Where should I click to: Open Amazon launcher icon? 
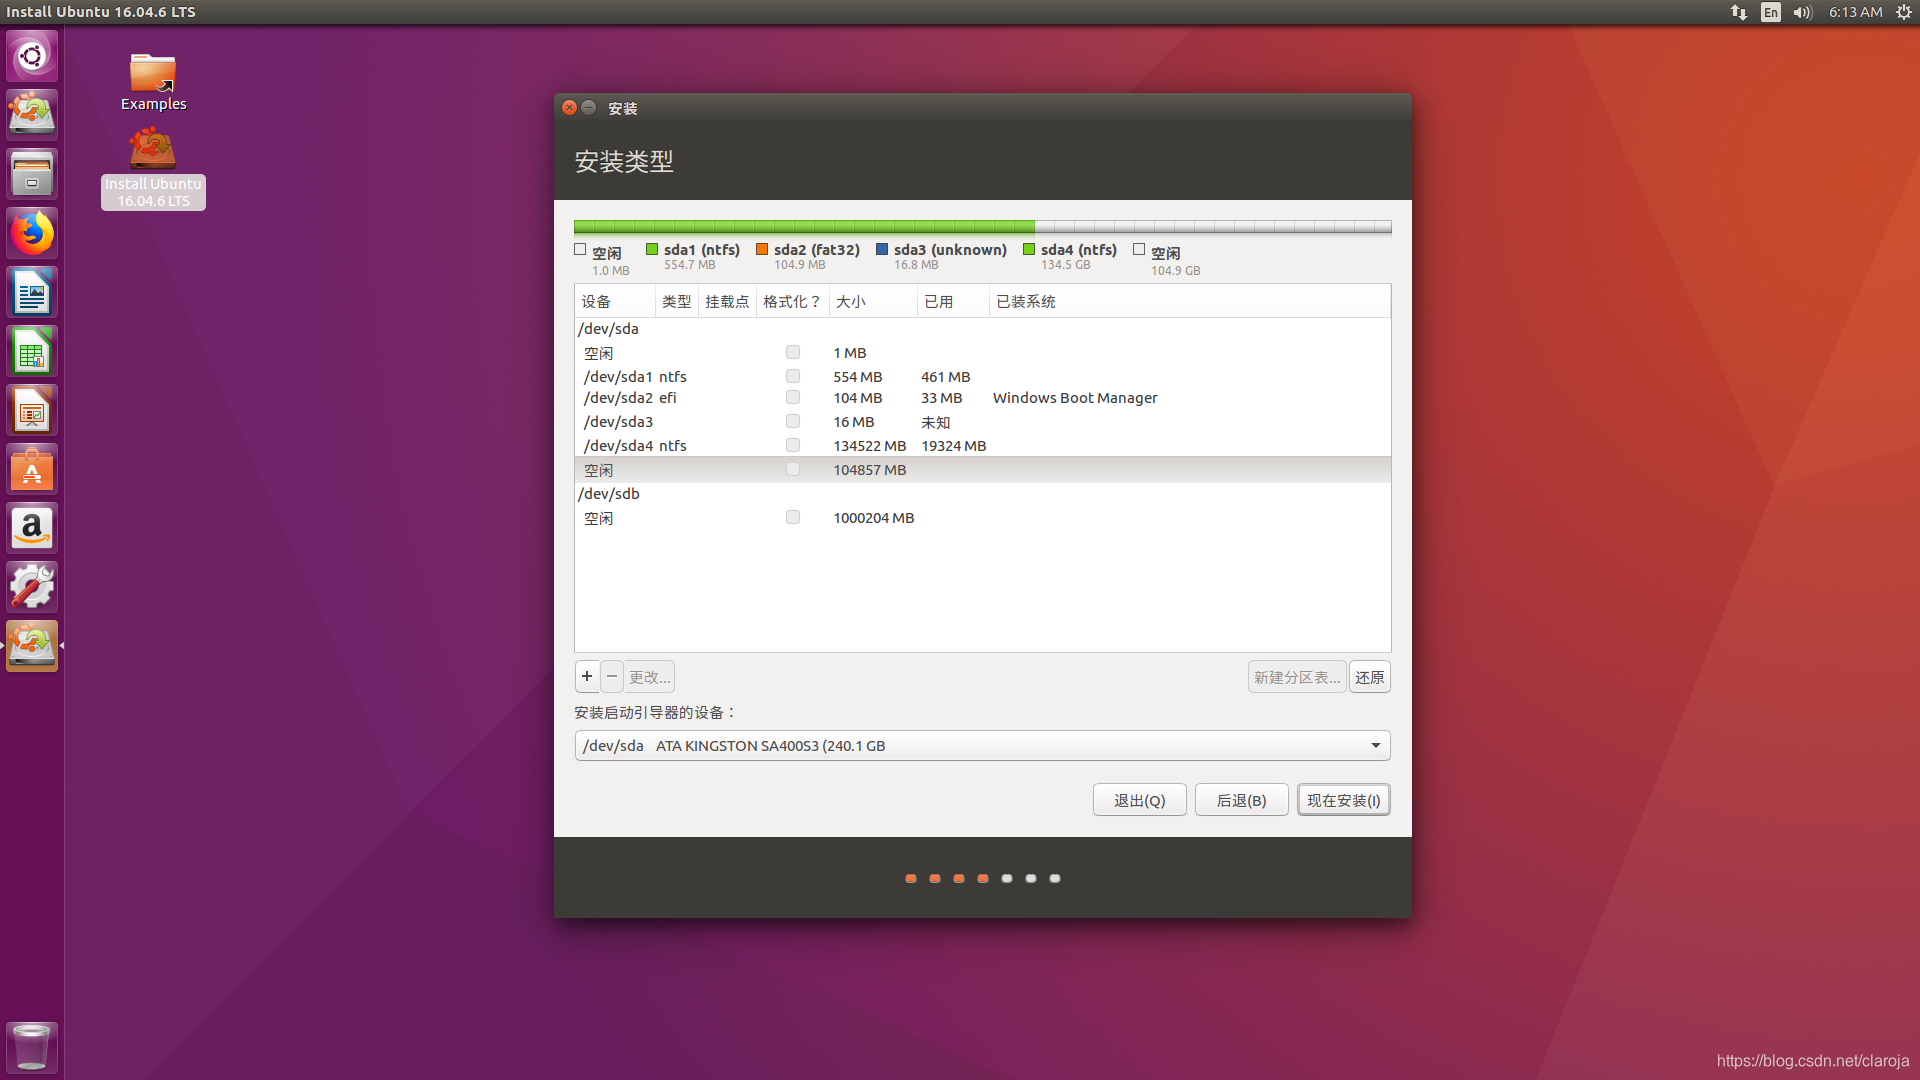click(x=32, y=529)
